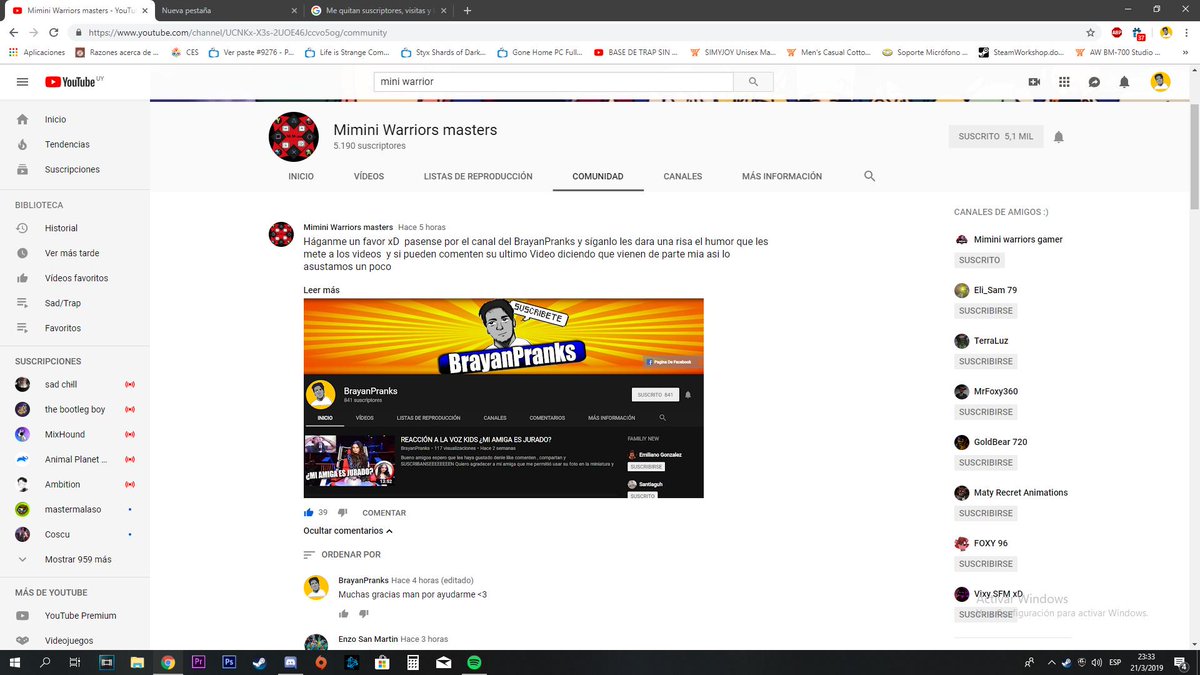
Task: Switch to the Inicio channel tab
Action: 301,176
